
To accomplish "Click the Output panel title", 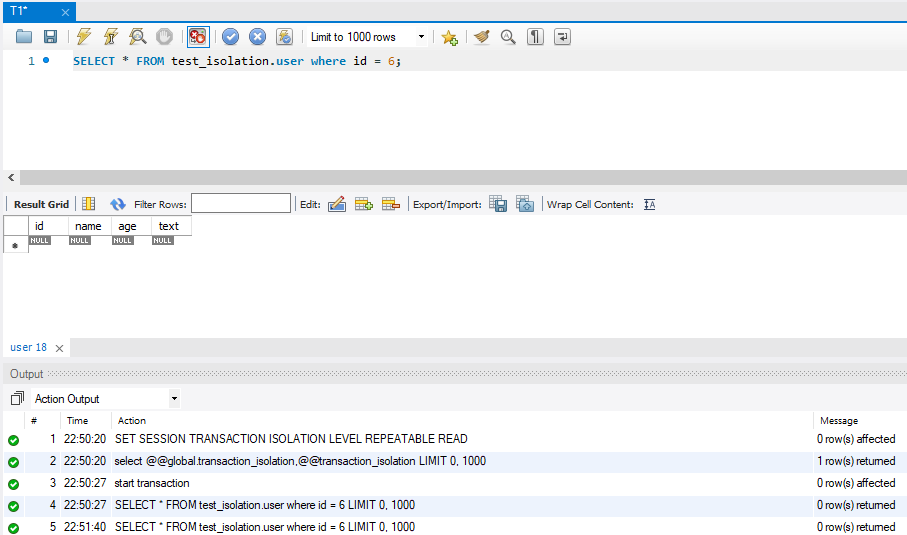I will [x=27, y=374].
